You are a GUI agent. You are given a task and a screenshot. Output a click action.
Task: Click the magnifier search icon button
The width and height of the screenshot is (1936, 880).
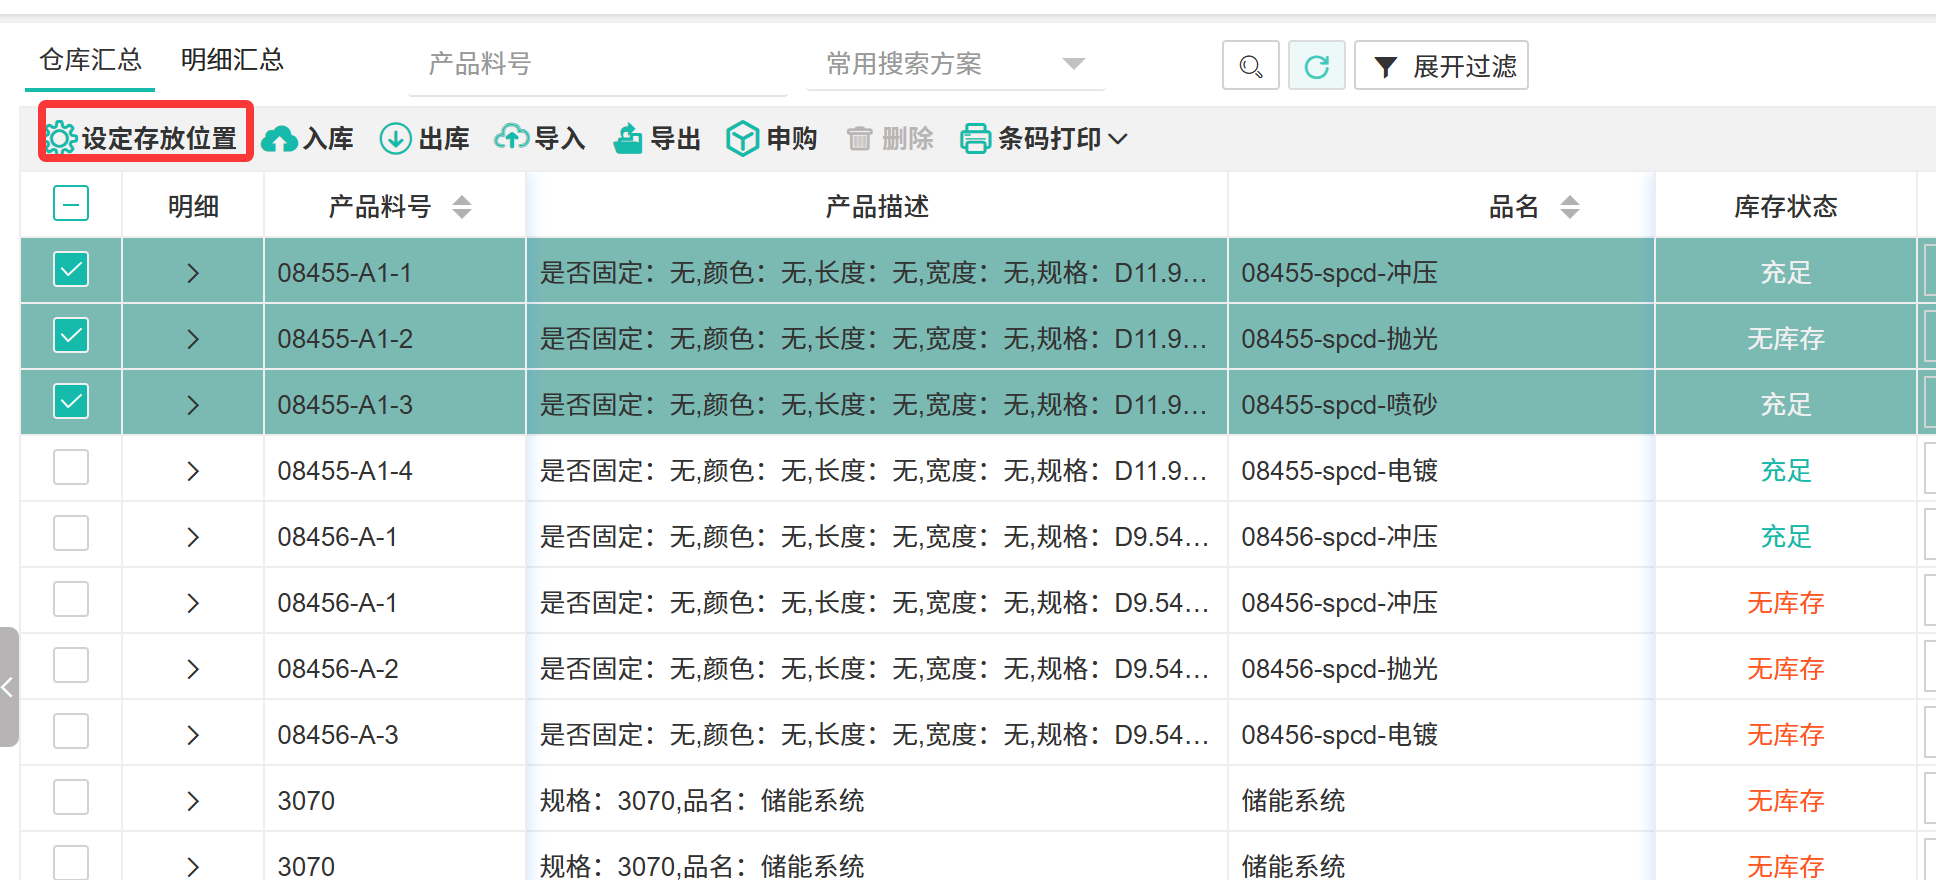pos(1250,66)
